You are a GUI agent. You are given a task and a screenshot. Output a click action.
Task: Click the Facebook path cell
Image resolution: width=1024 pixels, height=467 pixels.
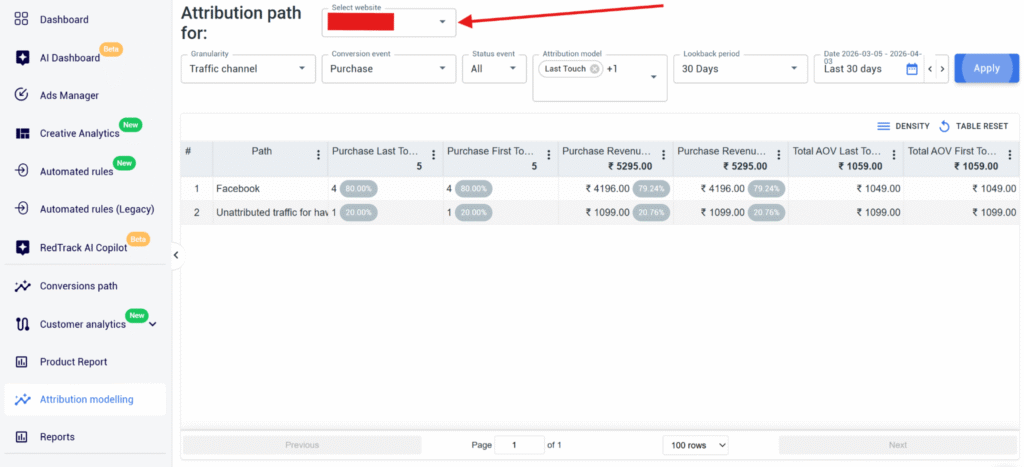pyautogui.click(x=270, y=189)
